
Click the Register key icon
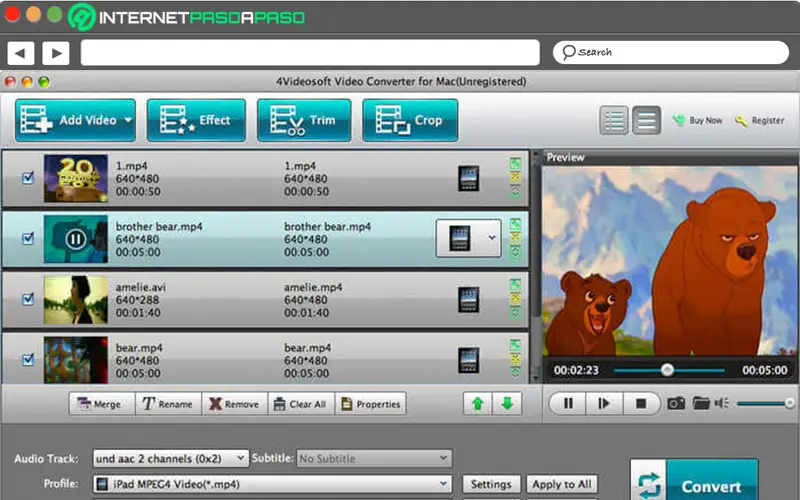coord(741,121)
